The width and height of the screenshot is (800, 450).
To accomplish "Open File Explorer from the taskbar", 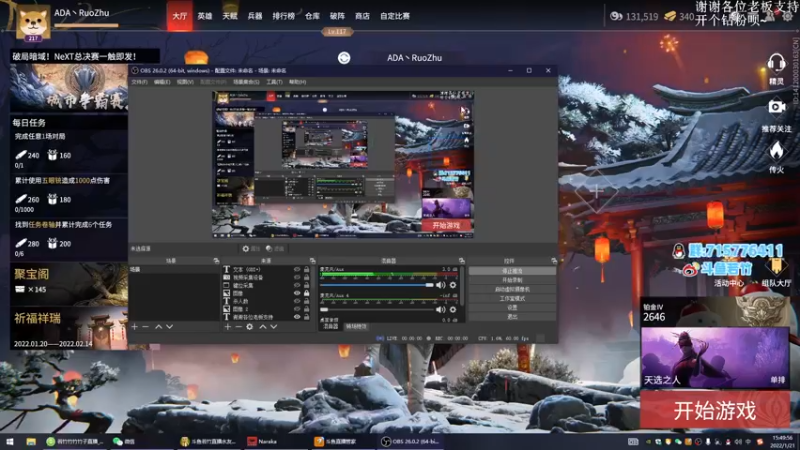I will tap(31, 441).
